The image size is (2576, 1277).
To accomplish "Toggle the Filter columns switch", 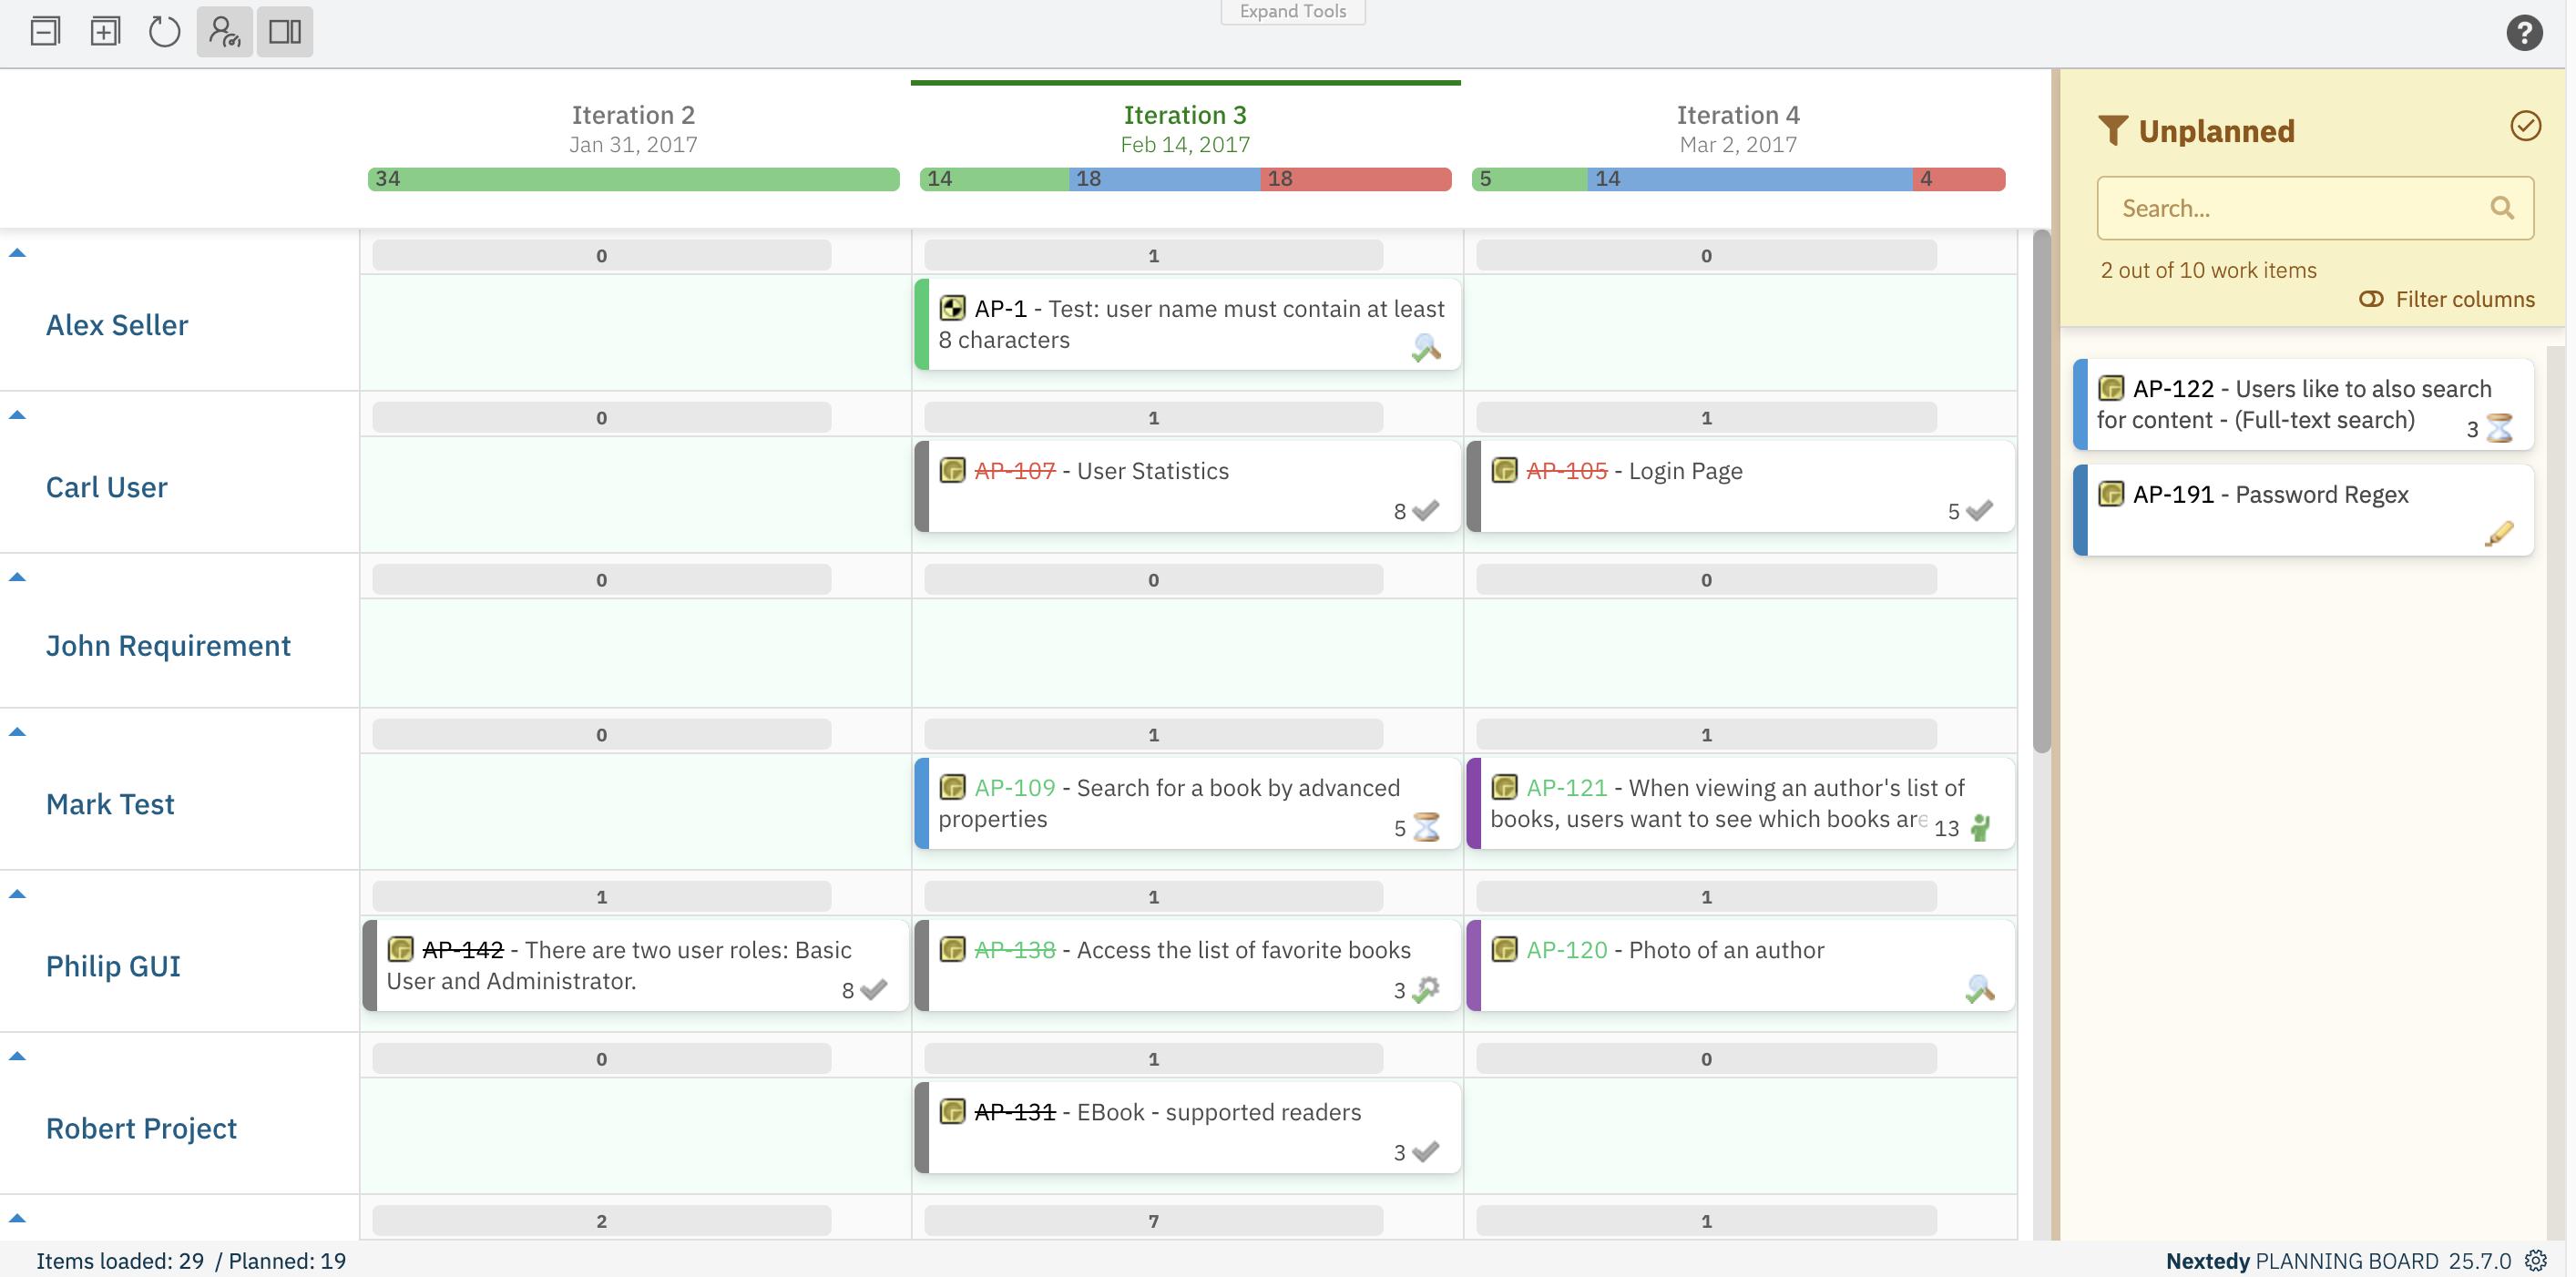I will [2371, 299].
